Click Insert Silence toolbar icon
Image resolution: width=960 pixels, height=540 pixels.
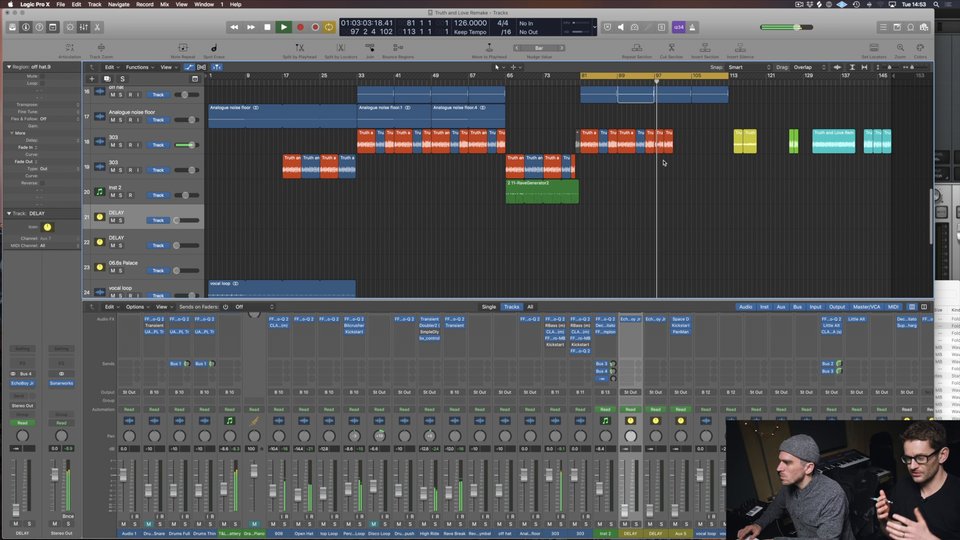click(740, 48)
